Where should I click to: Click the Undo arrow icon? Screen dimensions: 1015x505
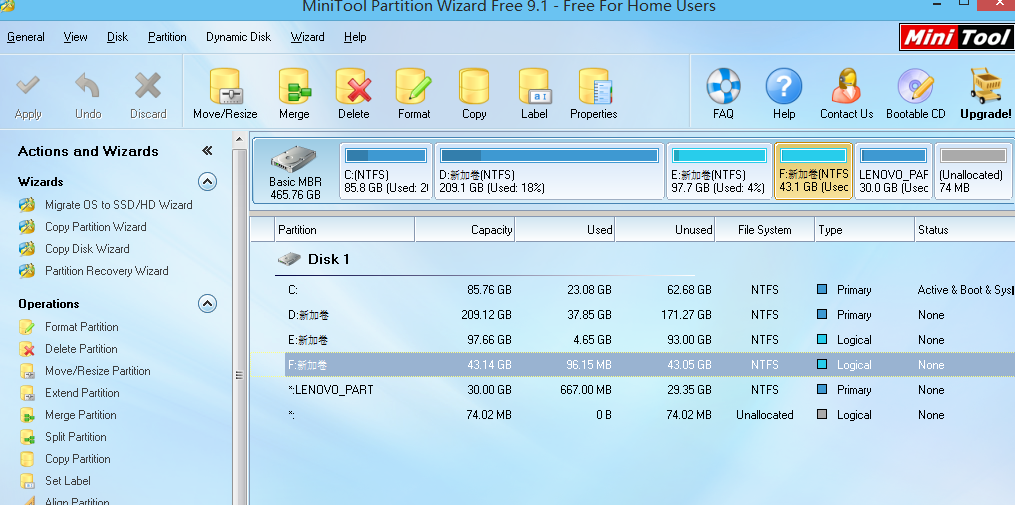tap(87, 87)
